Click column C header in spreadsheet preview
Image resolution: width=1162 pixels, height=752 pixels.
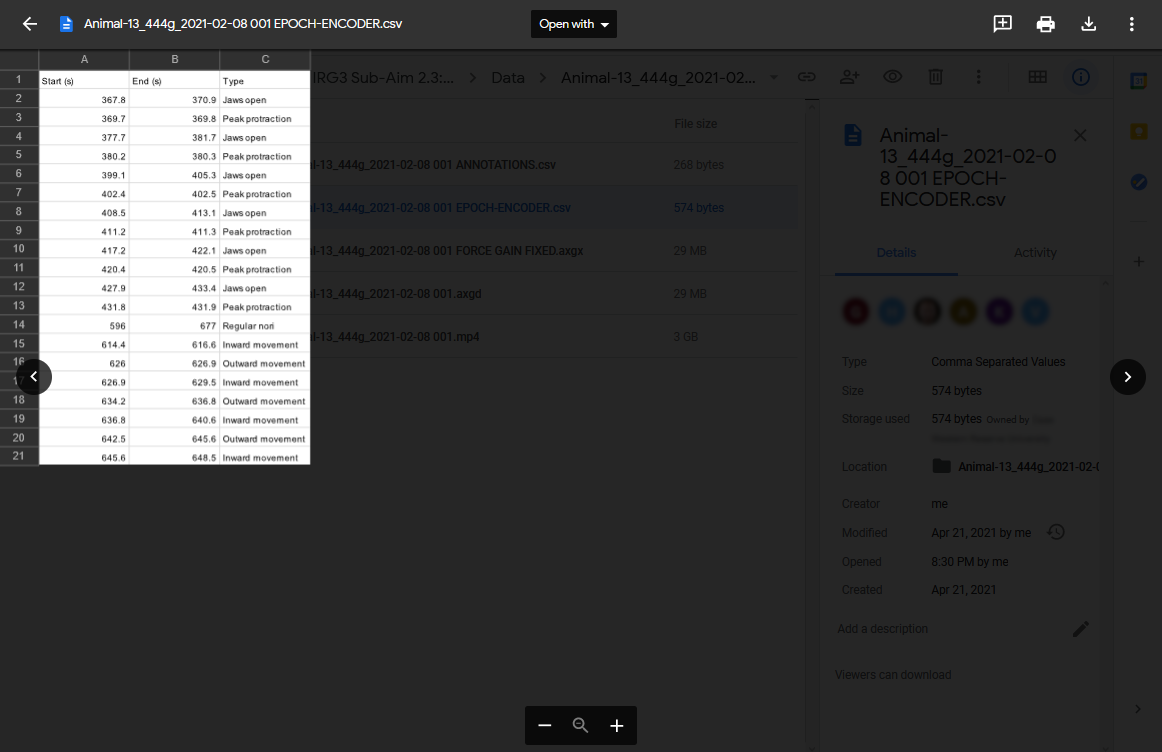265,59
